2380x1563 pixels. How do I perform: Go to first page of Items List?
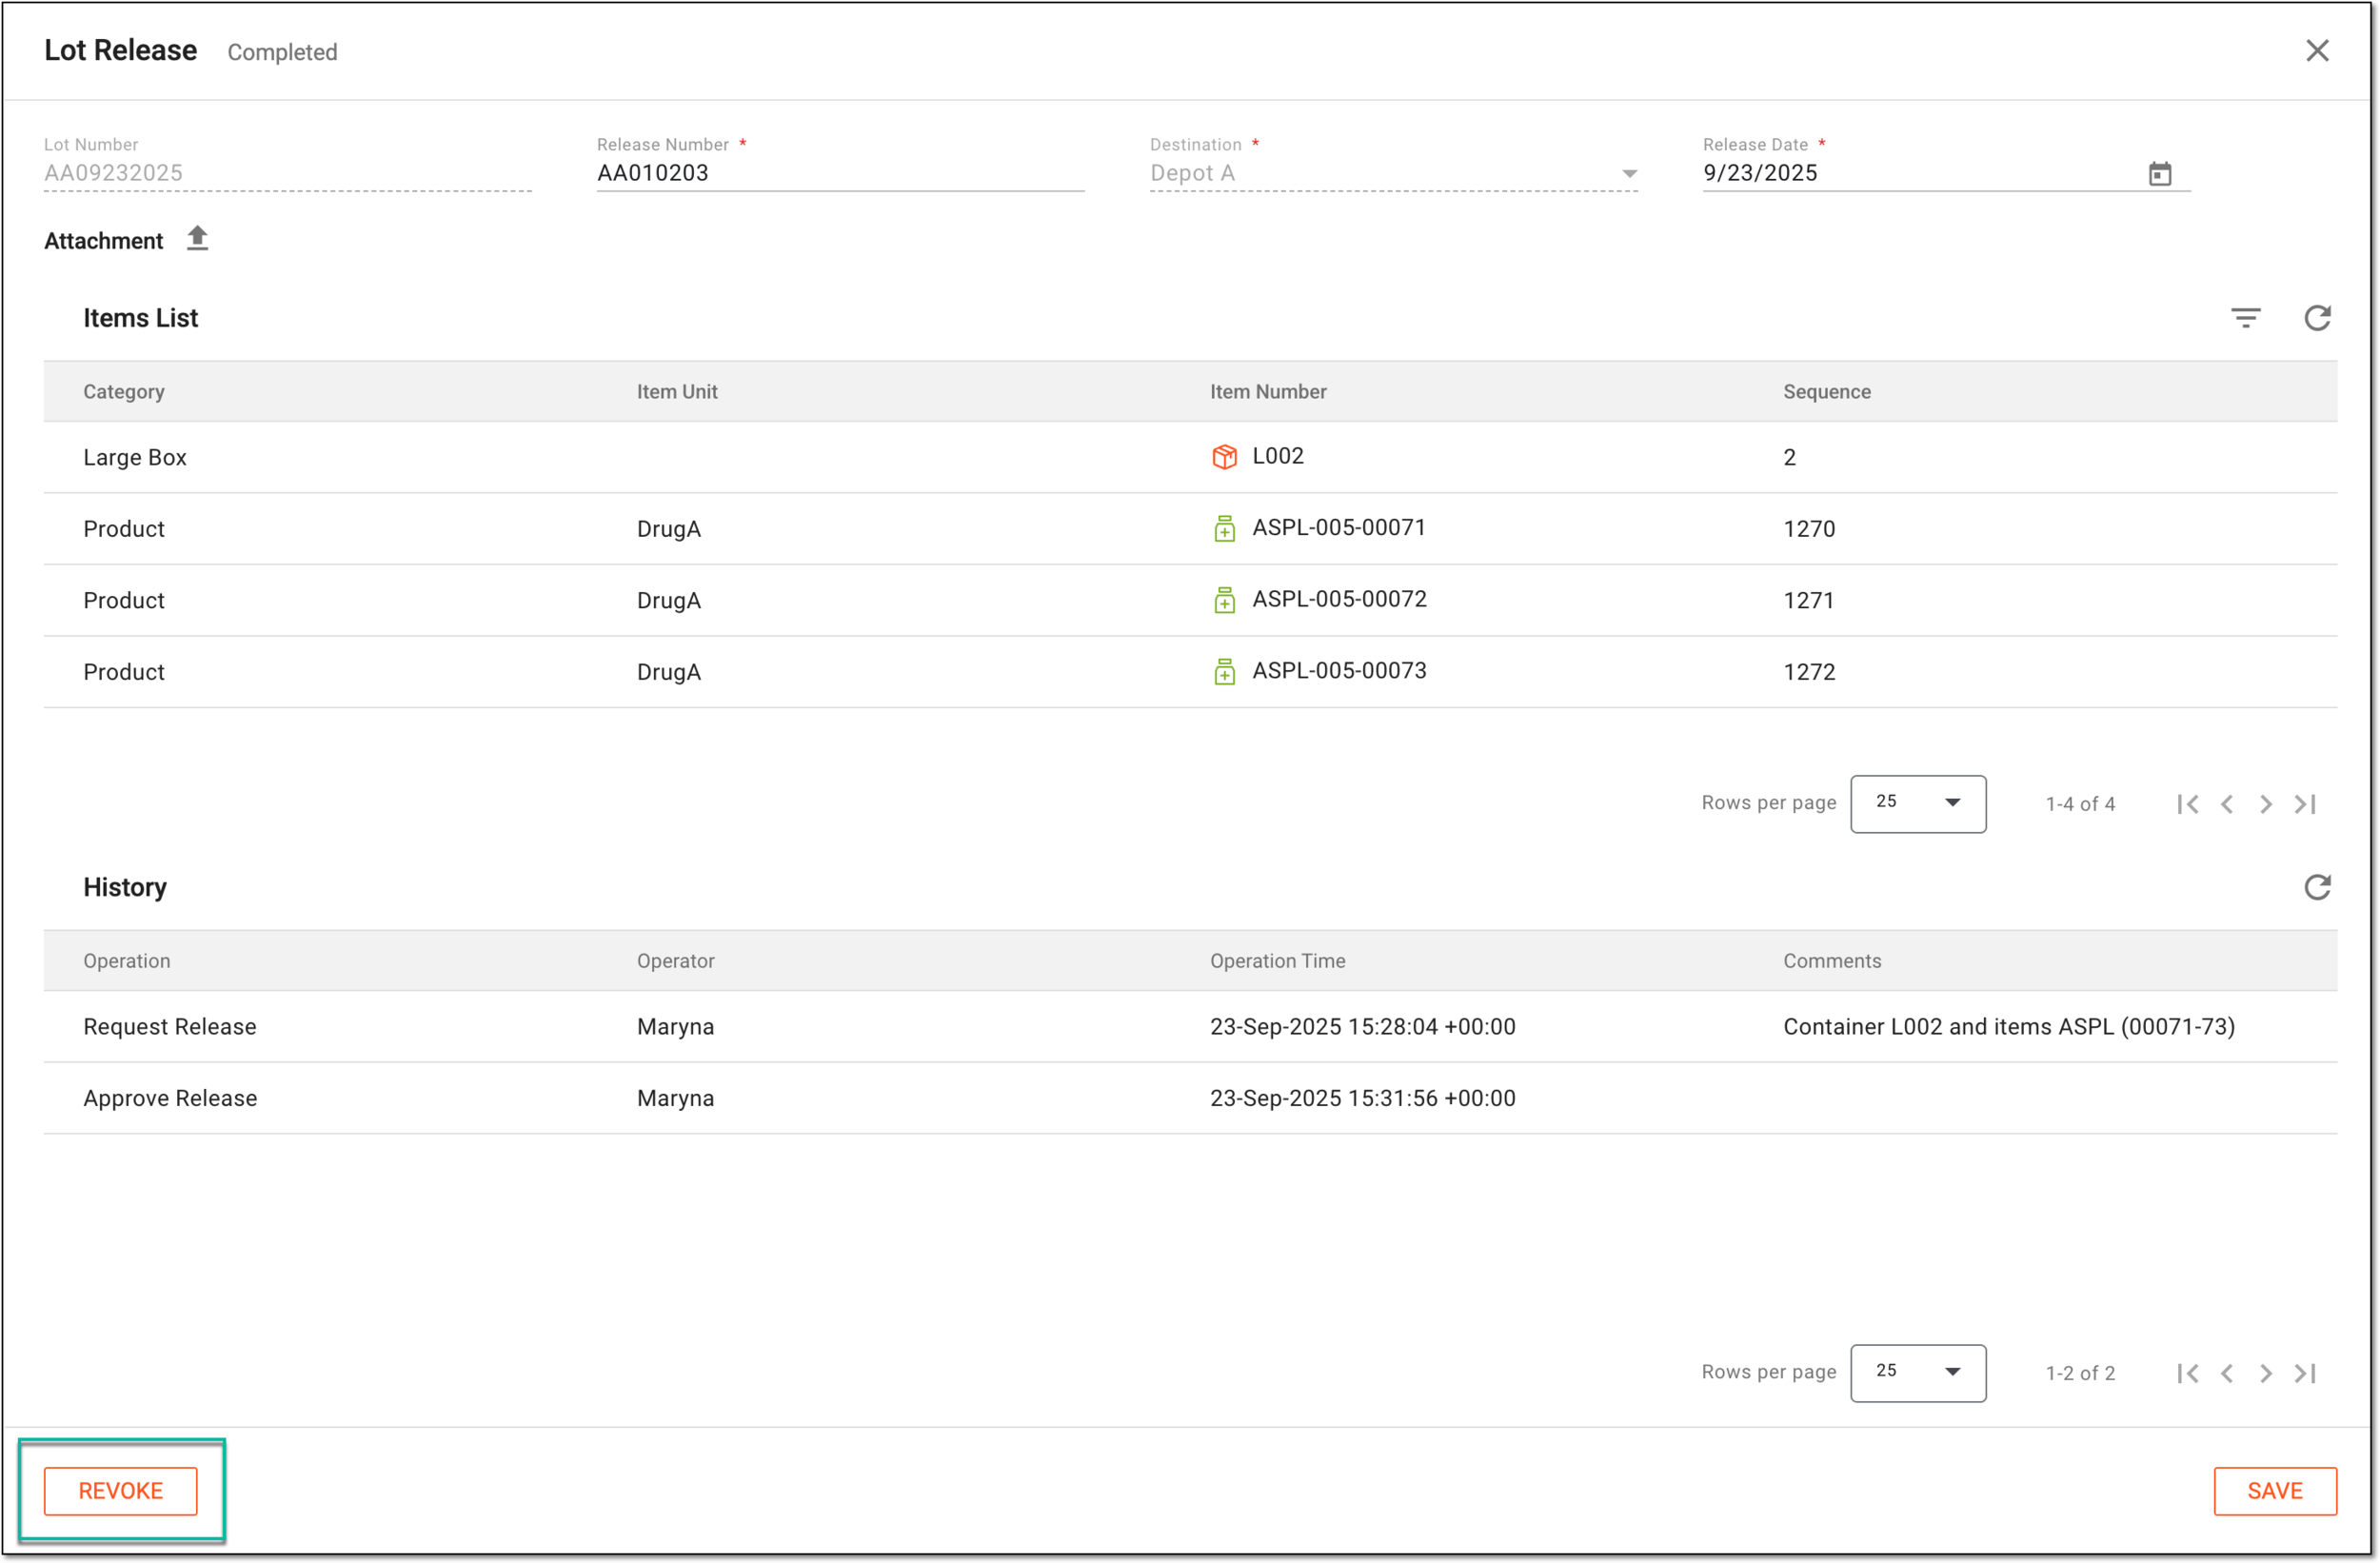[x=2188, y=804]
